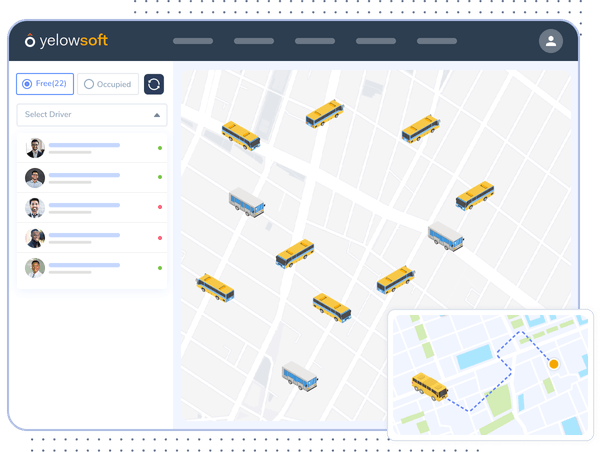The height and width of the screenshot is (452, 600).
Task: Click the rightmost blue bus on main map
Action: 446,237
